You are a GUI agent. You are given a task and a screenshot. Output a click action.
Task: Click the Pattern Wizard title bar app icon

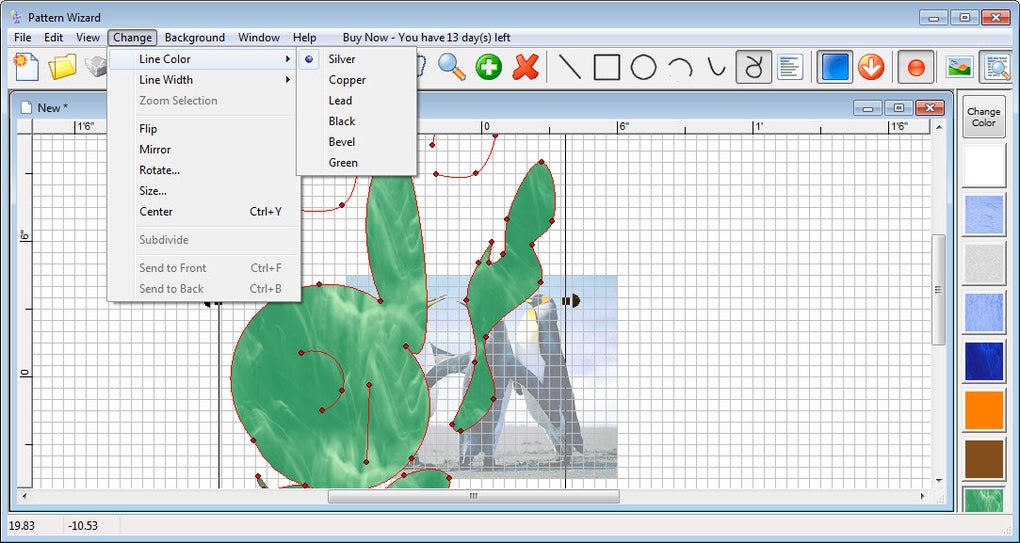click(x=16, y=18)
